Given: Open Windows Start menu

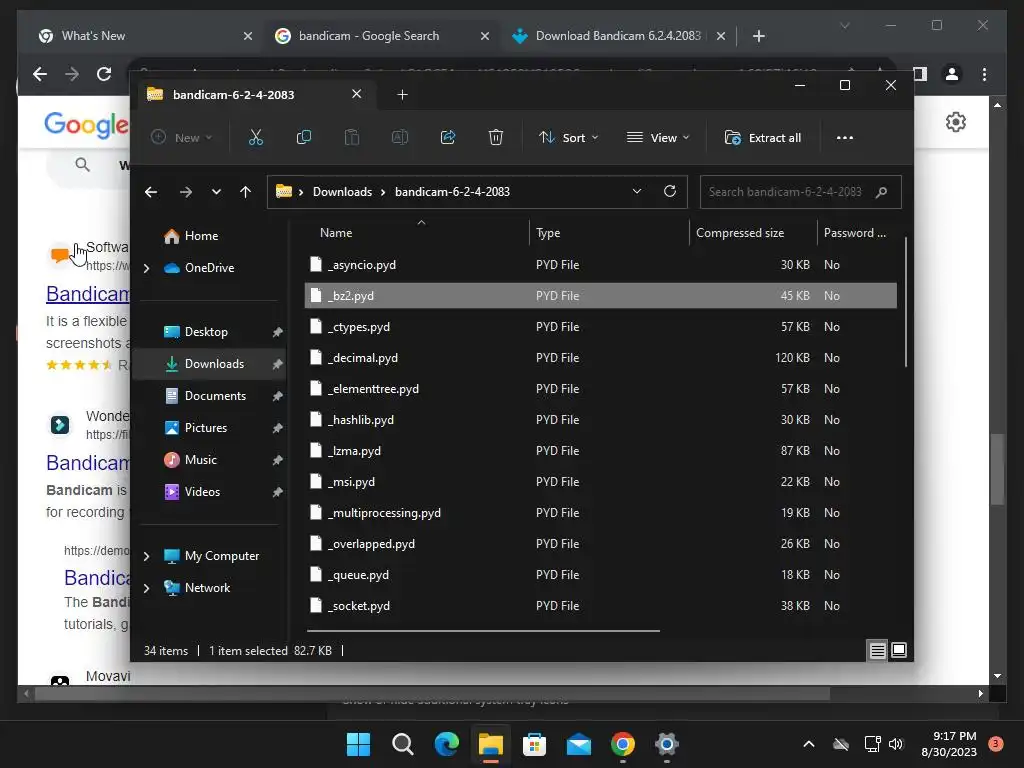Looking at the screenshot, I should coord(358,744).
